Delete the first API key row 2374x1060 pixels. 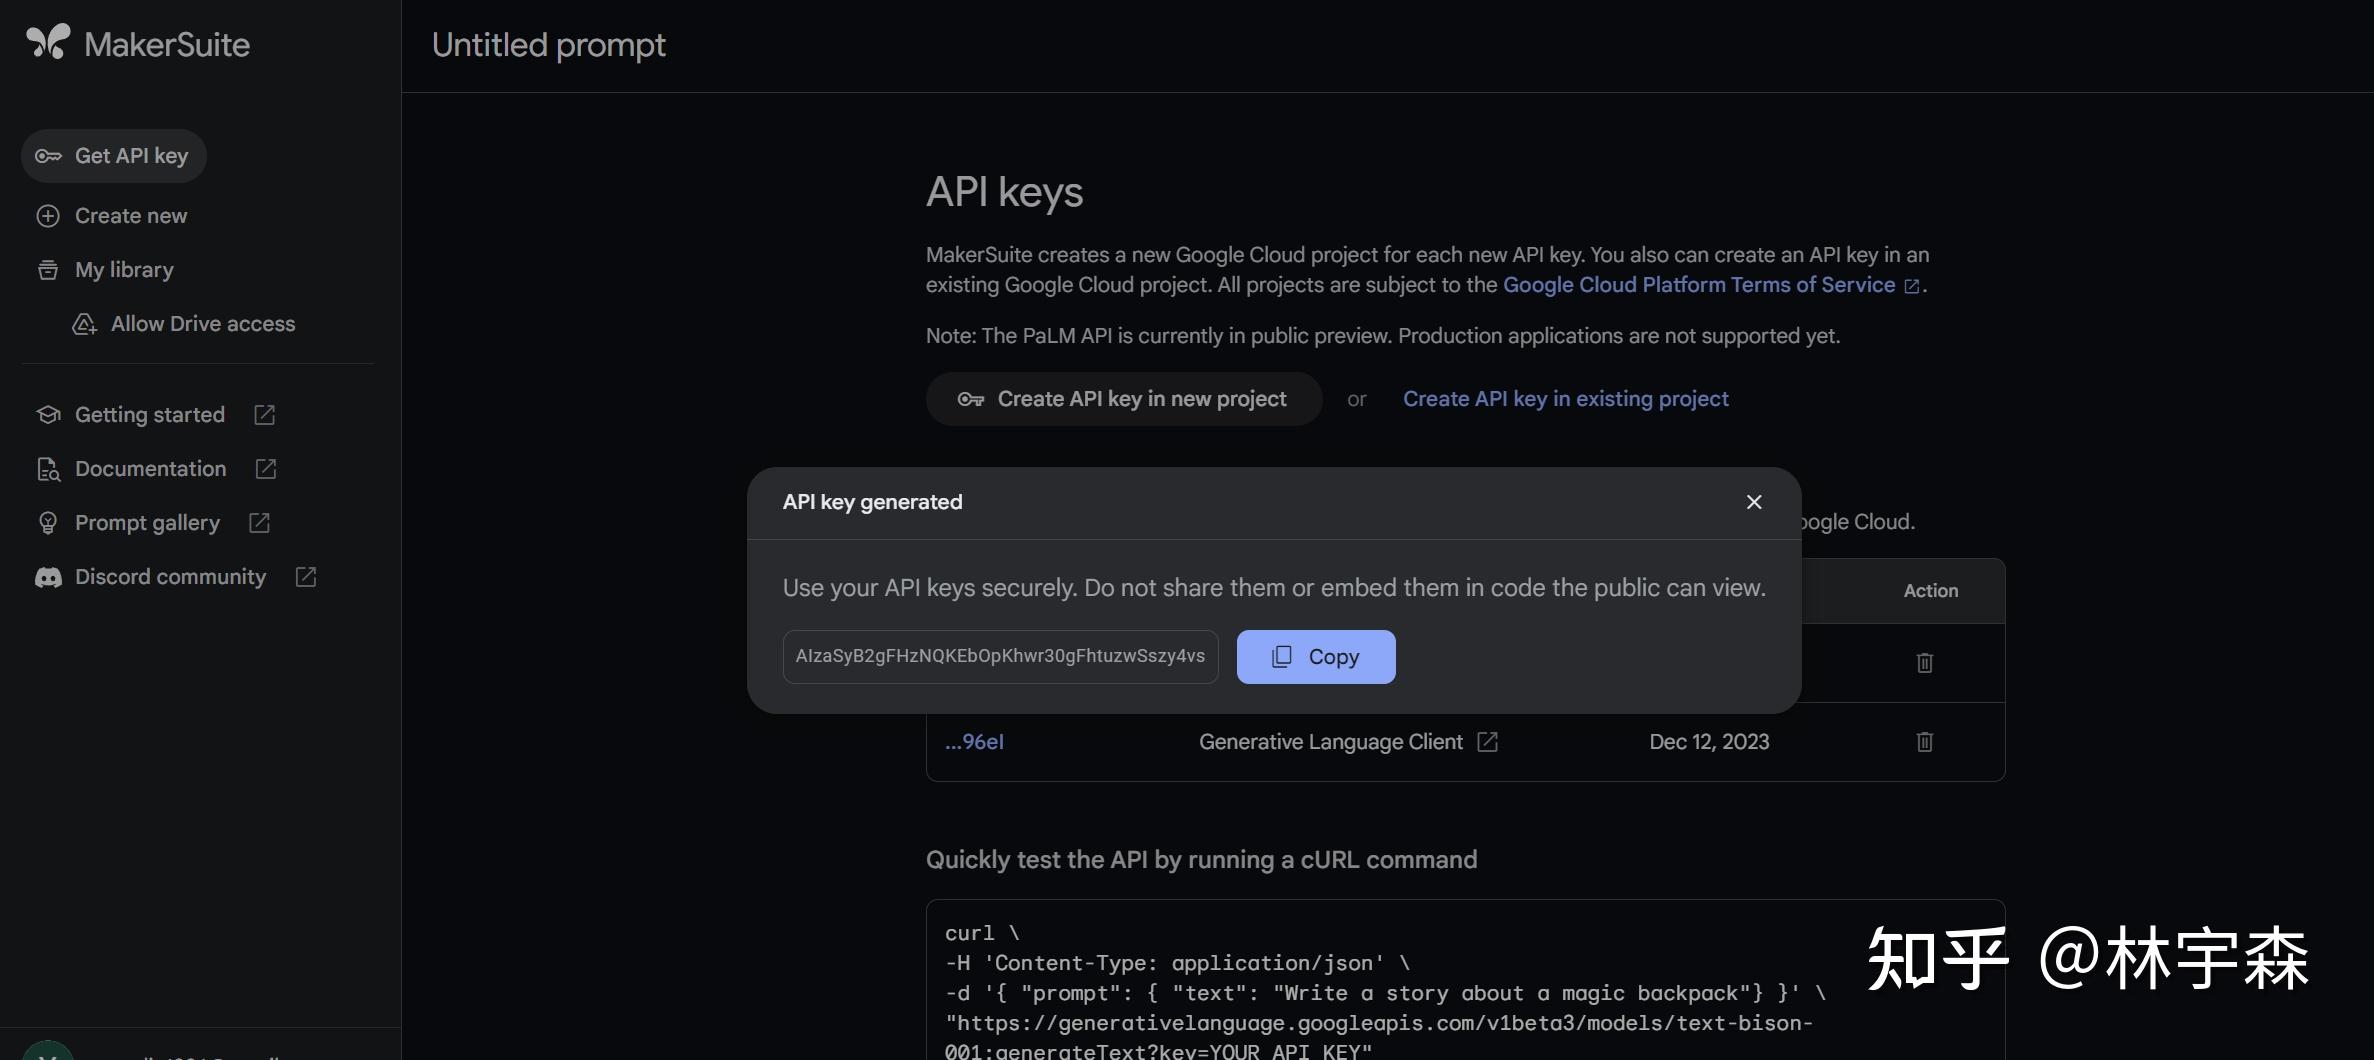point(1925,663)
